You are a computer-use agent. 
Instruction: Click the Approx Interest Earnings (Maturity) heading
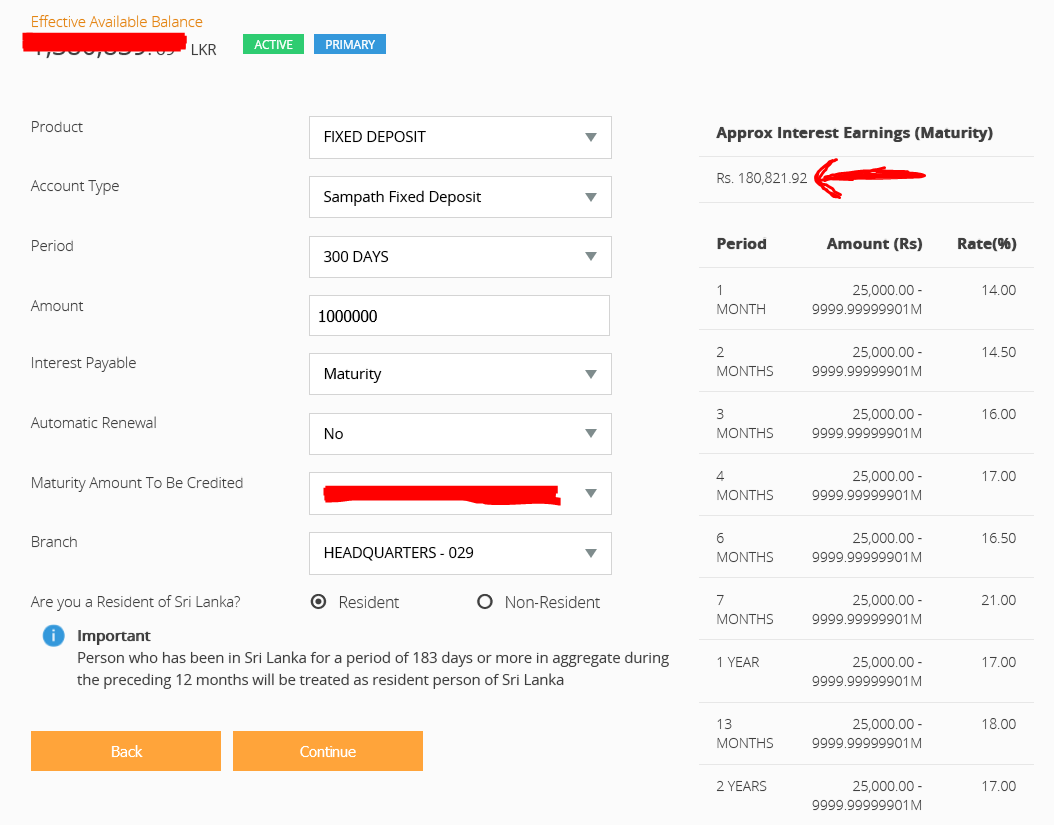(854, 133)
